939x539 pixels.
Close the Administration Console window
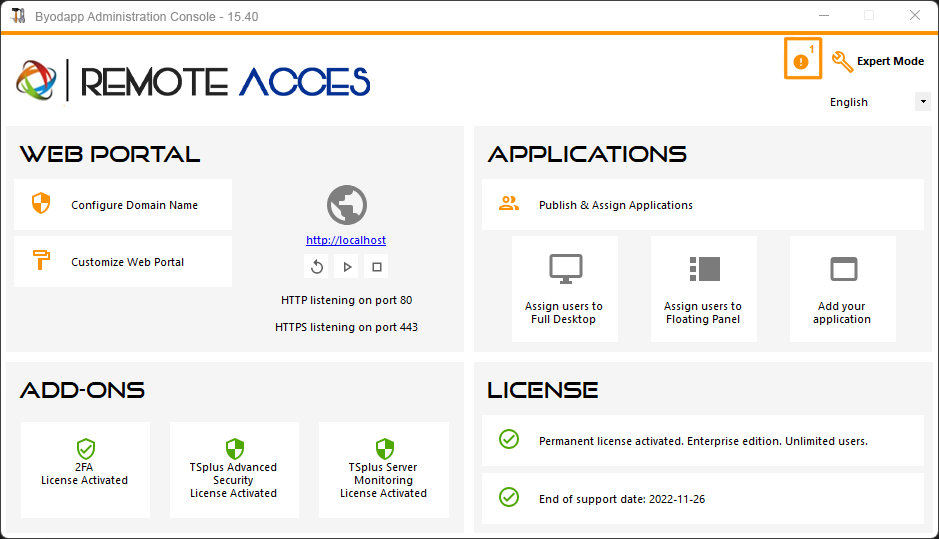[915, 16]
